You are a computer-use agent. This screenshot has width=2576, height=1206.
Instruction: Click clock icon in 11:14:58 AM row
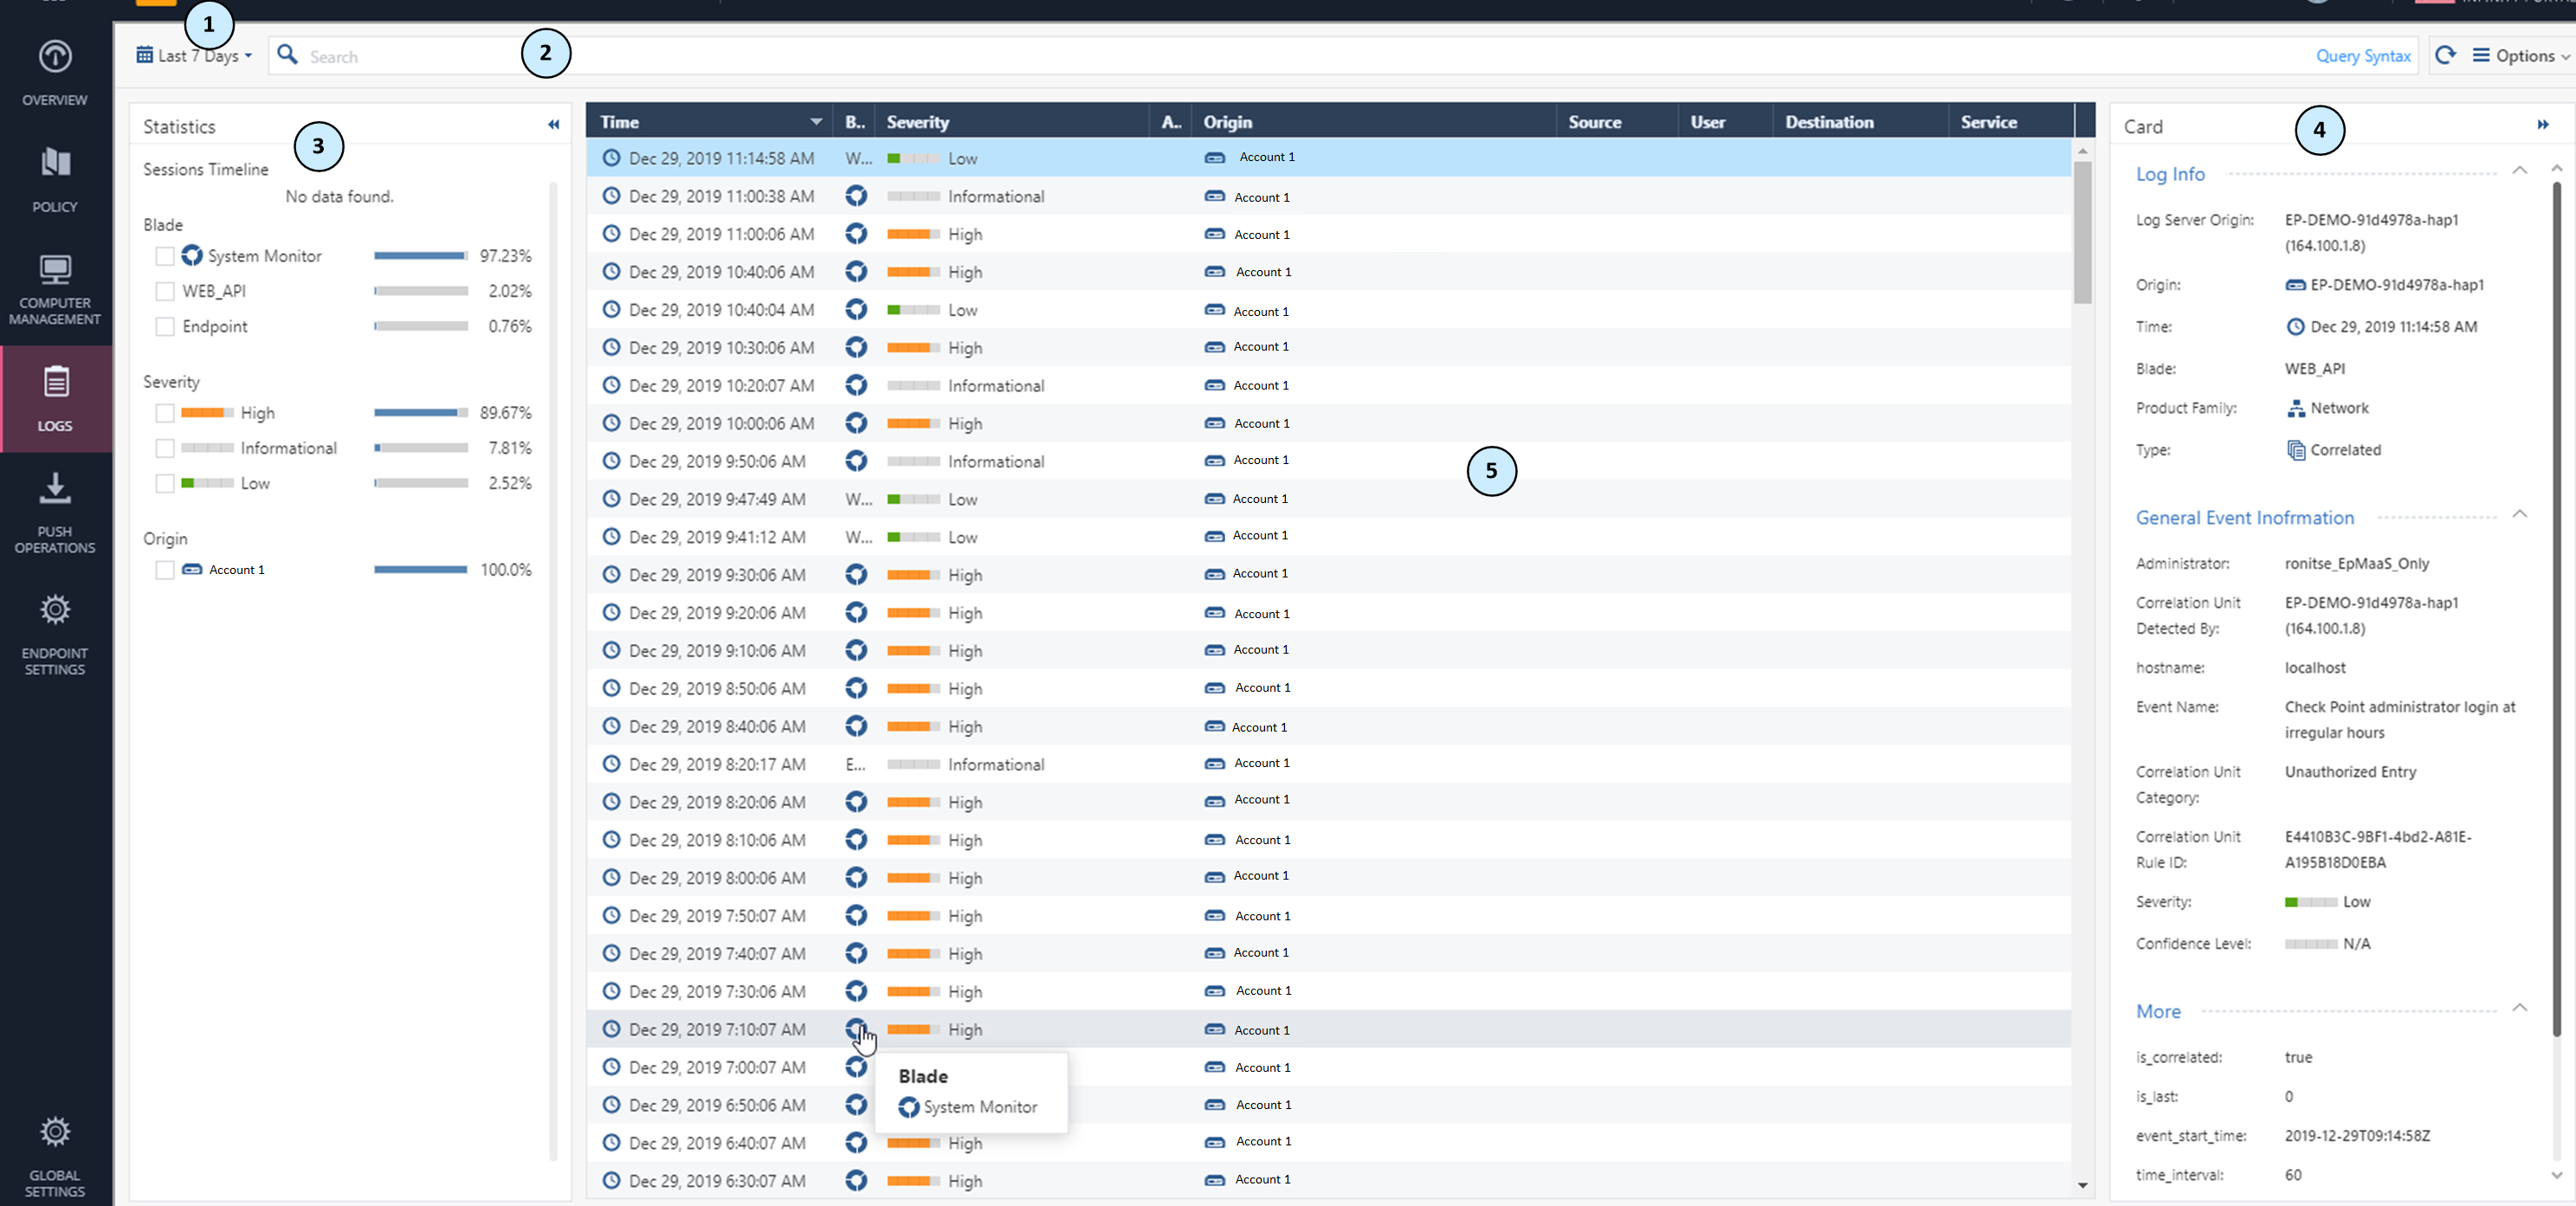tap(611, 158)
